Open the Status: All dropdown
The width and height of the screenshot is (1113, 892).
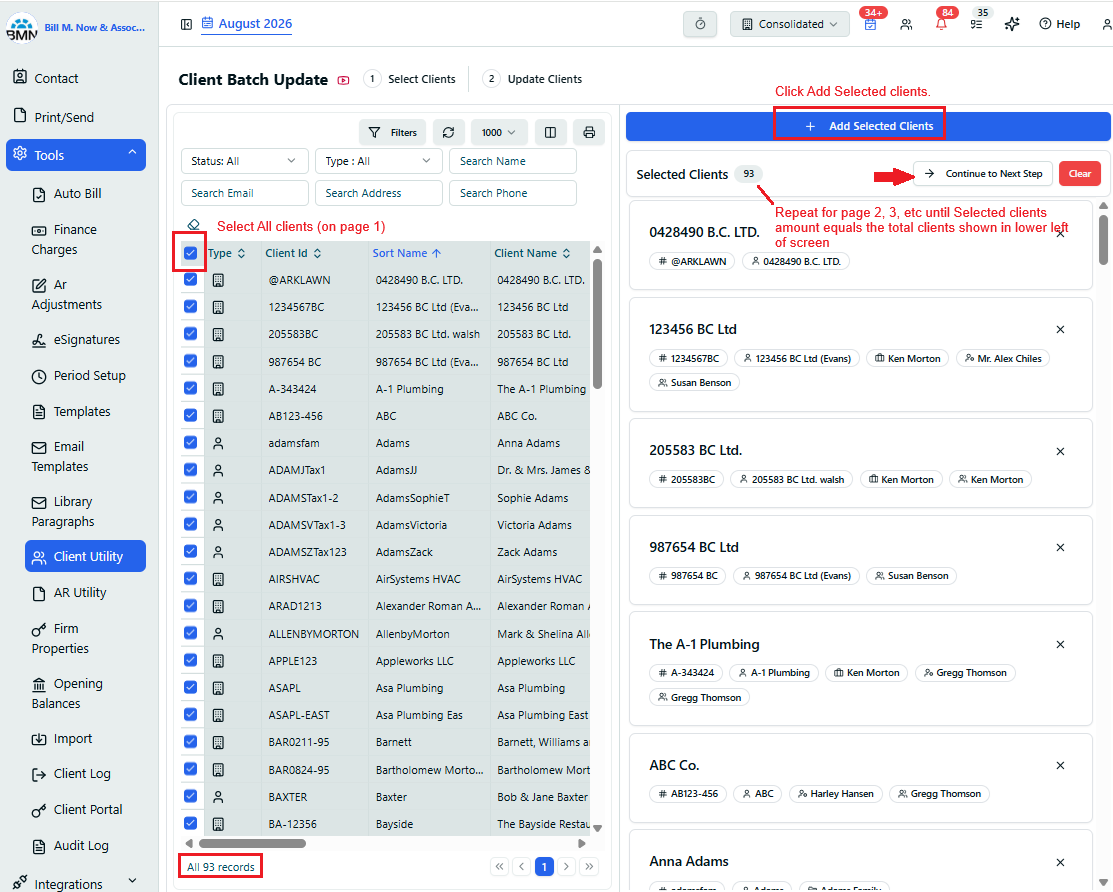(244, 161)
